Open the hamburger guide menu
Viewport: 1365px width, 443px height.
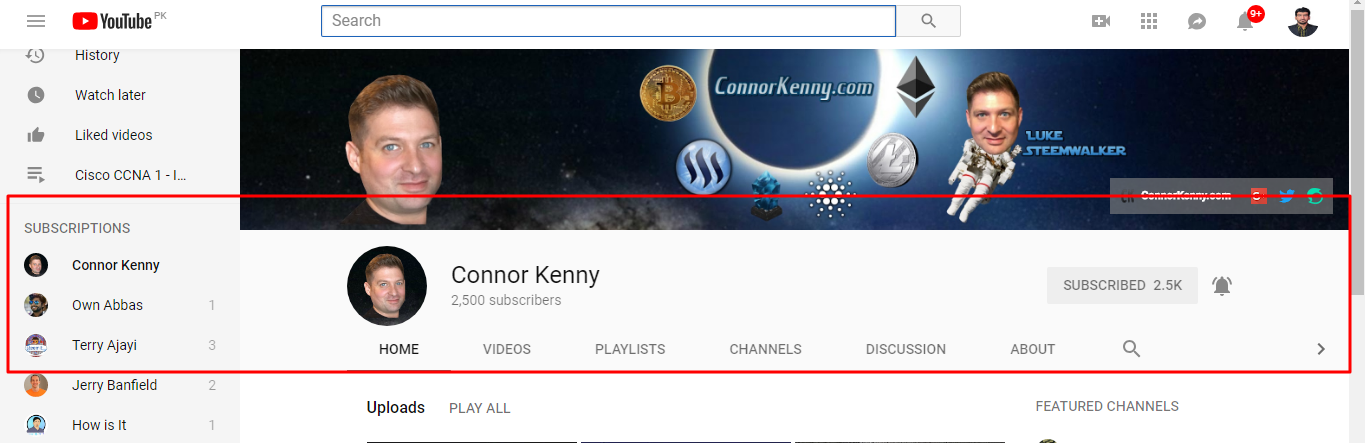(36, 21)
